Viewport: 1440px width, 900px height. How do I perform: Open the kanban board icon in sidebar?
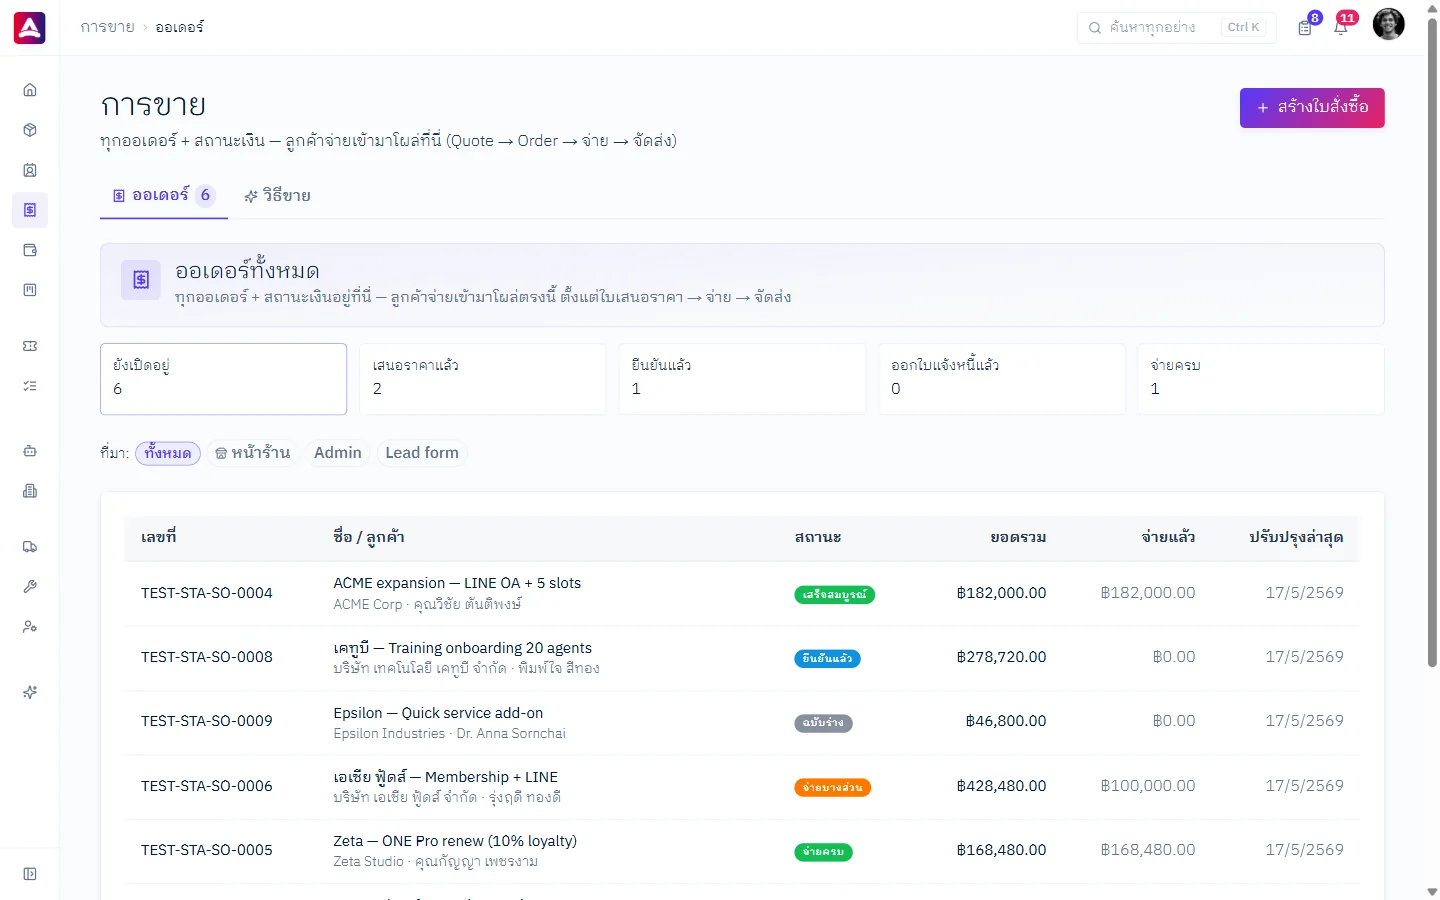(30, 290)
